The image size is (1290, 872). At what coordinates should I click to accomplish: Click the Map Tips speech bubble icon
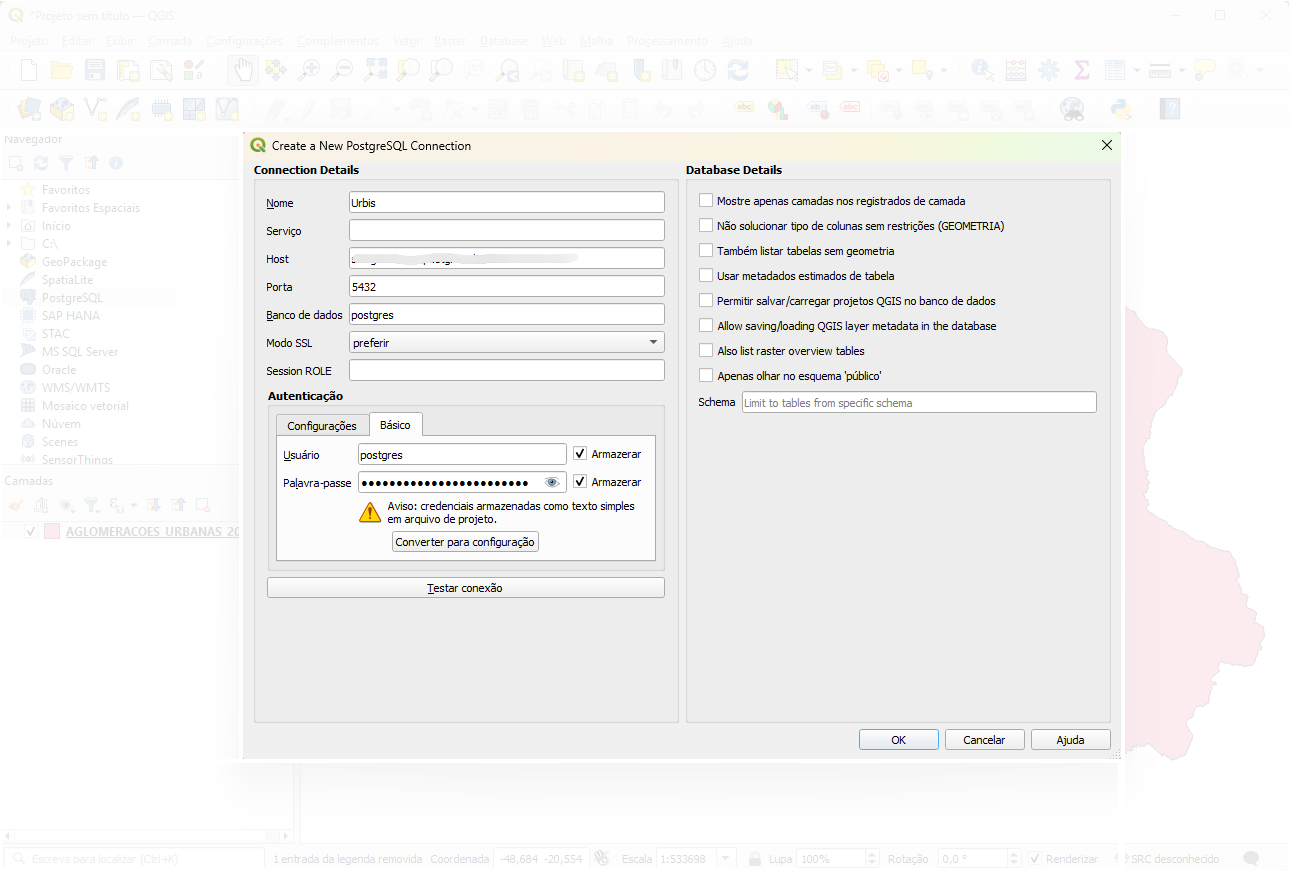click(x=1205, y=70)
